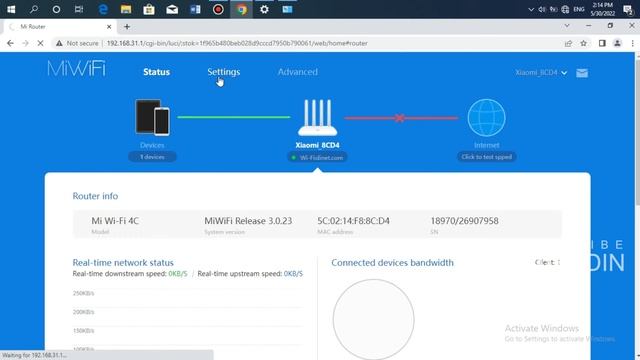Open the Advanced tab
Screen dimensions: 640x360
point(298,72)
